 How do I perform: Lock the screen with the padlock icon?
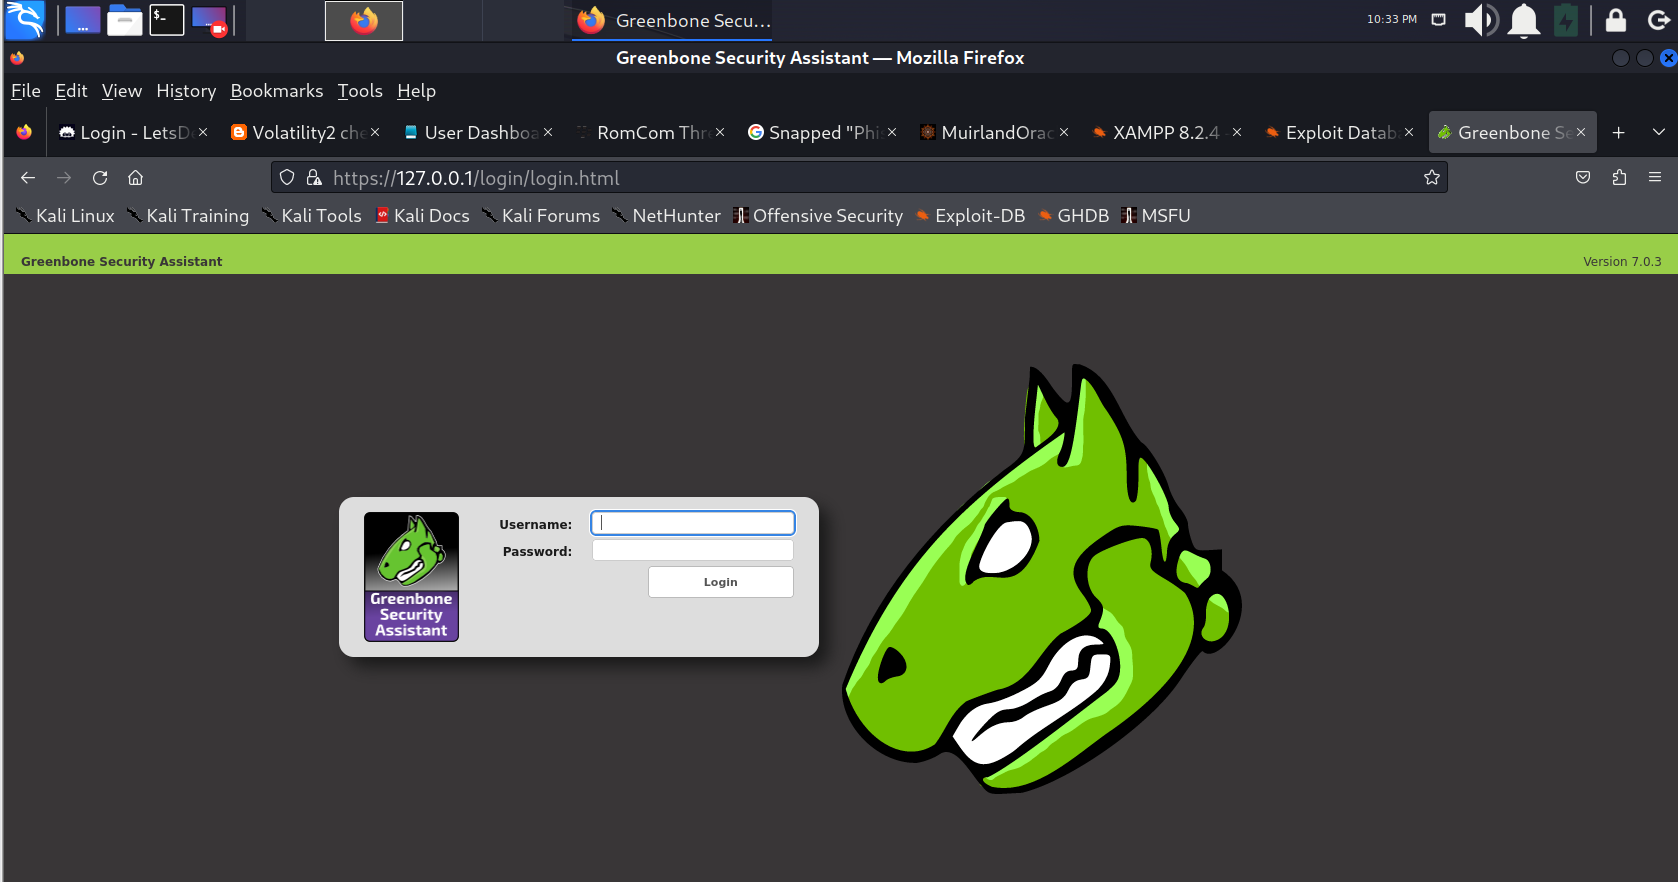(1616, 20)
